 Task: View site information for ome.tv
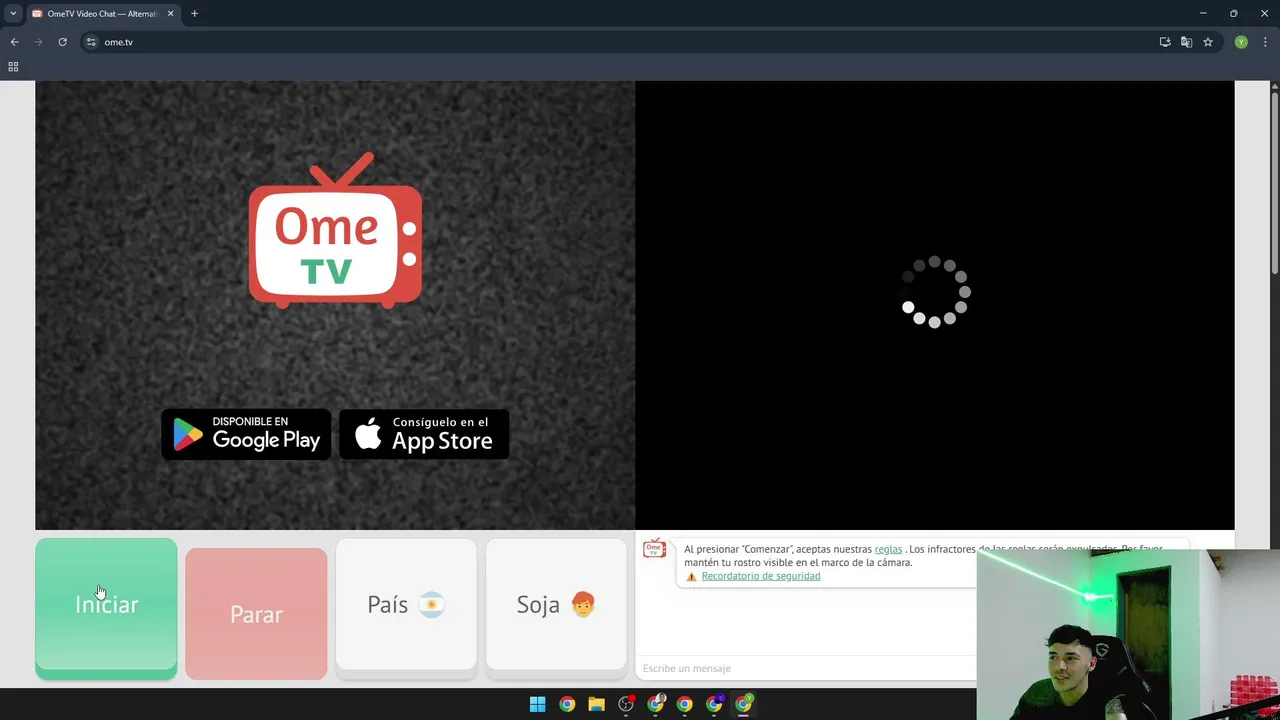click(91, 42)
